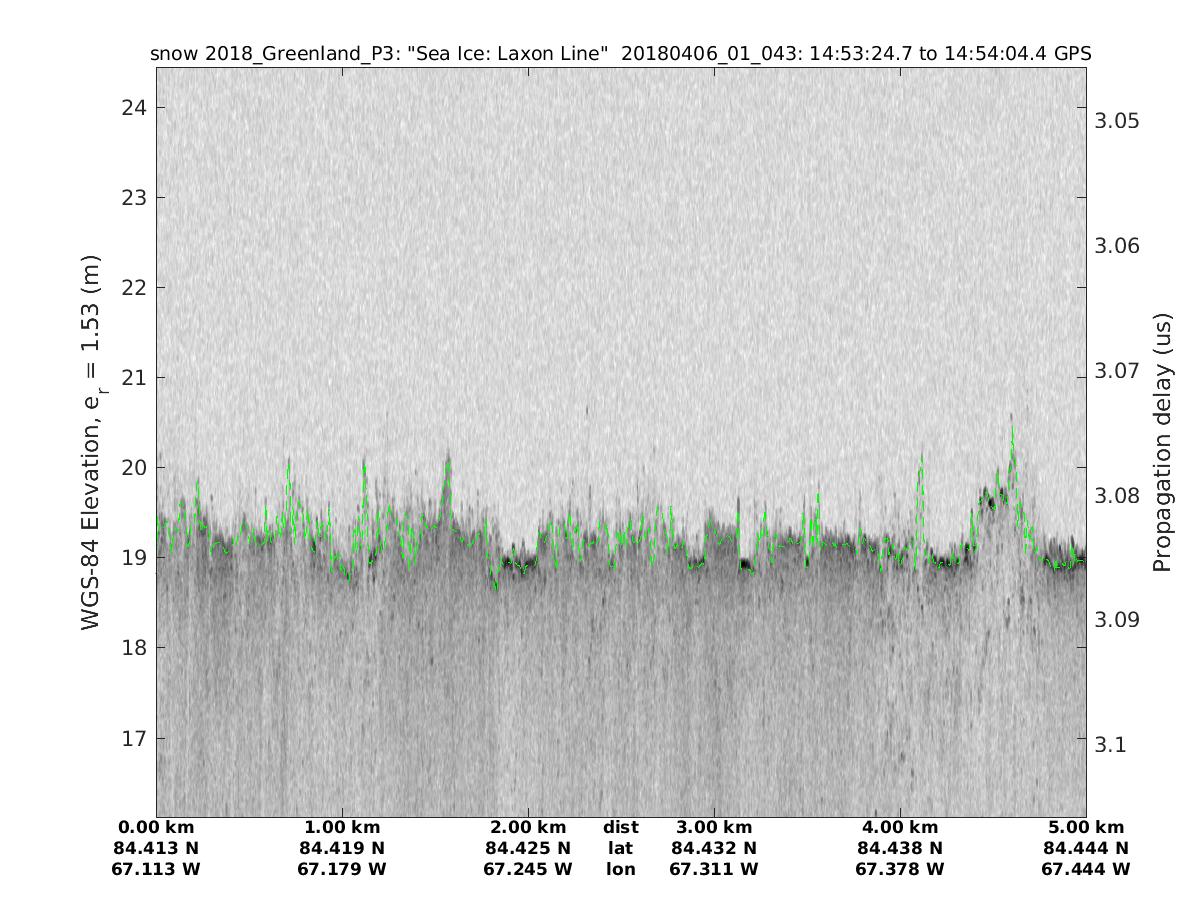Viewport: 1200px width, 900px height.
Task: Click the 'dist' row label
Action: click(x=621, y=828)
